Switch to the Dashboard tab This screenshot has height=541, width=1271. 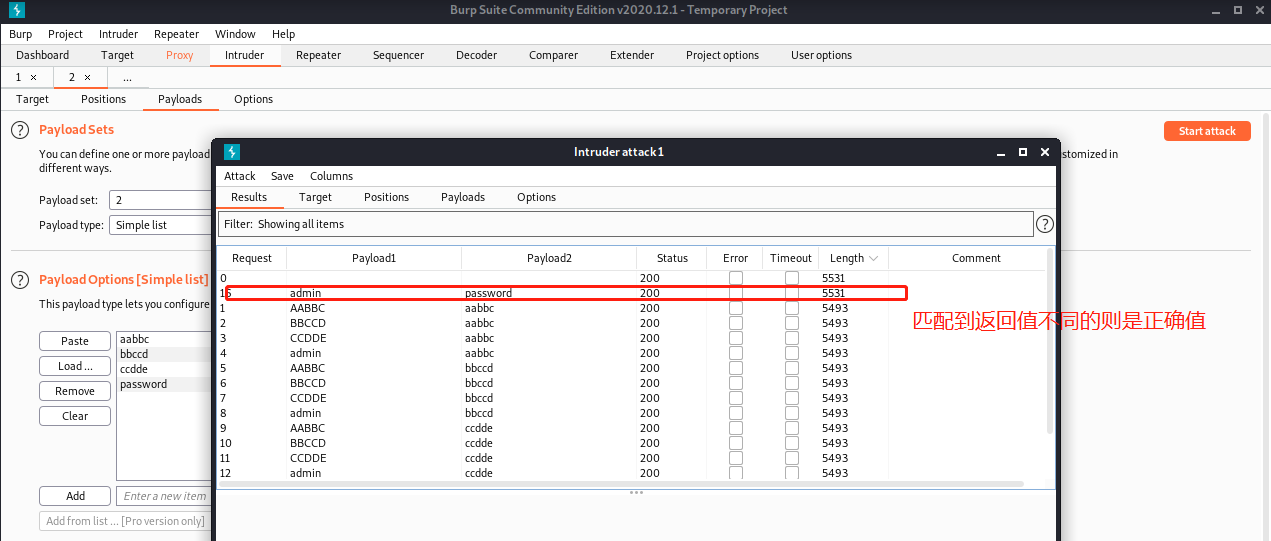pos(42,55)
